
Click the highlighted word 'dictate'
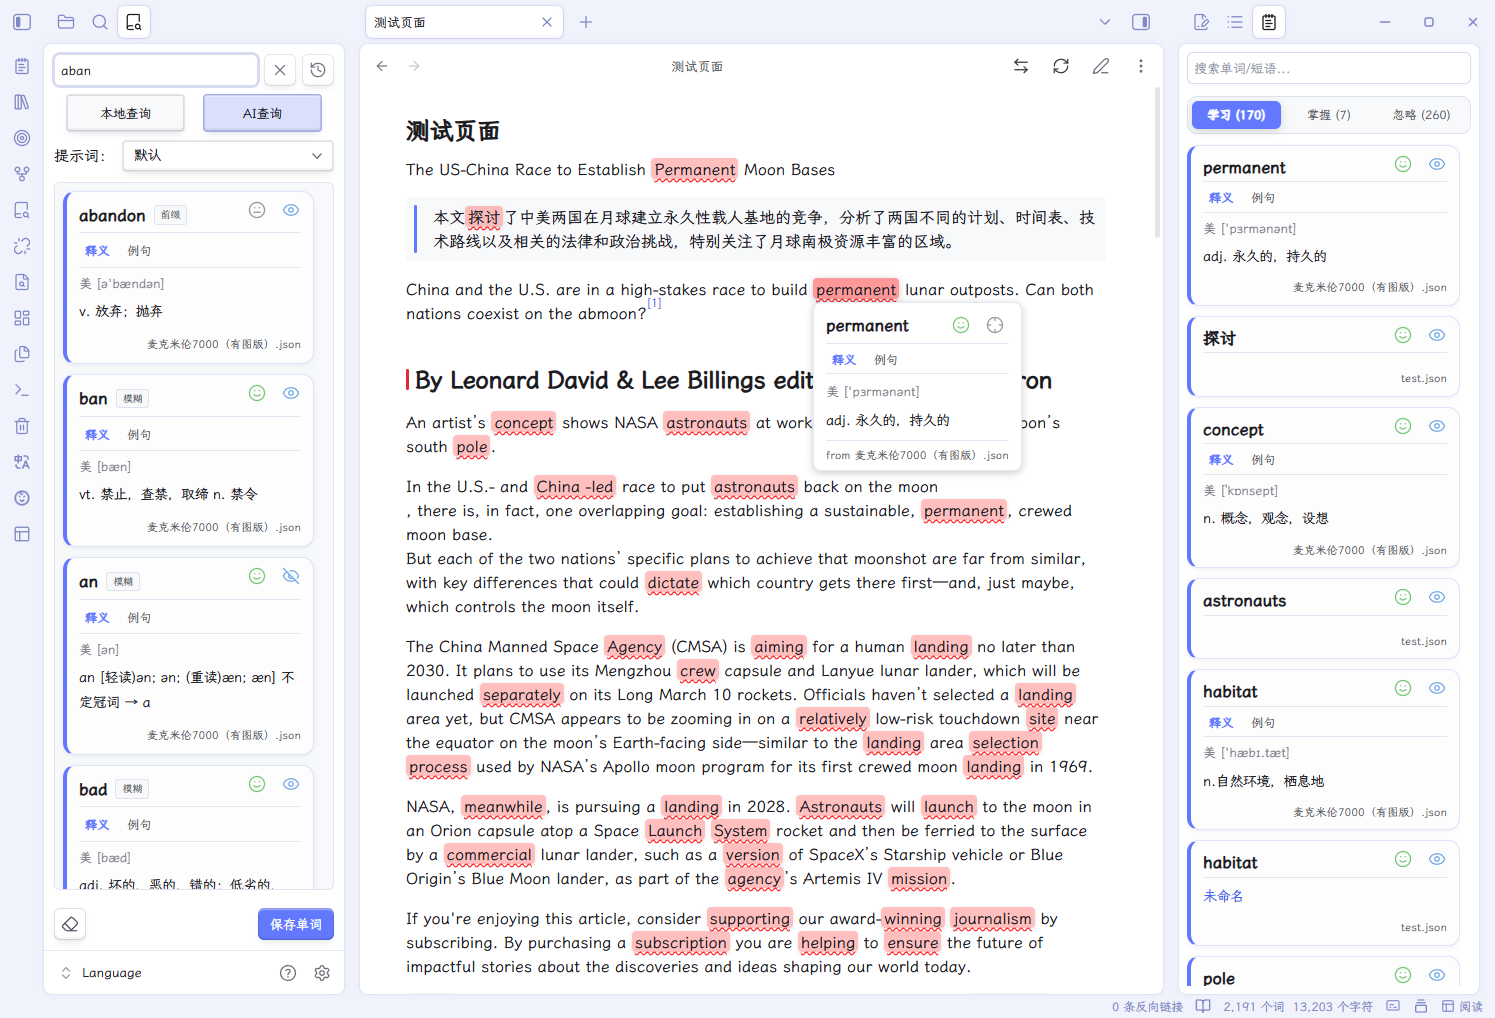pos(673,583)
